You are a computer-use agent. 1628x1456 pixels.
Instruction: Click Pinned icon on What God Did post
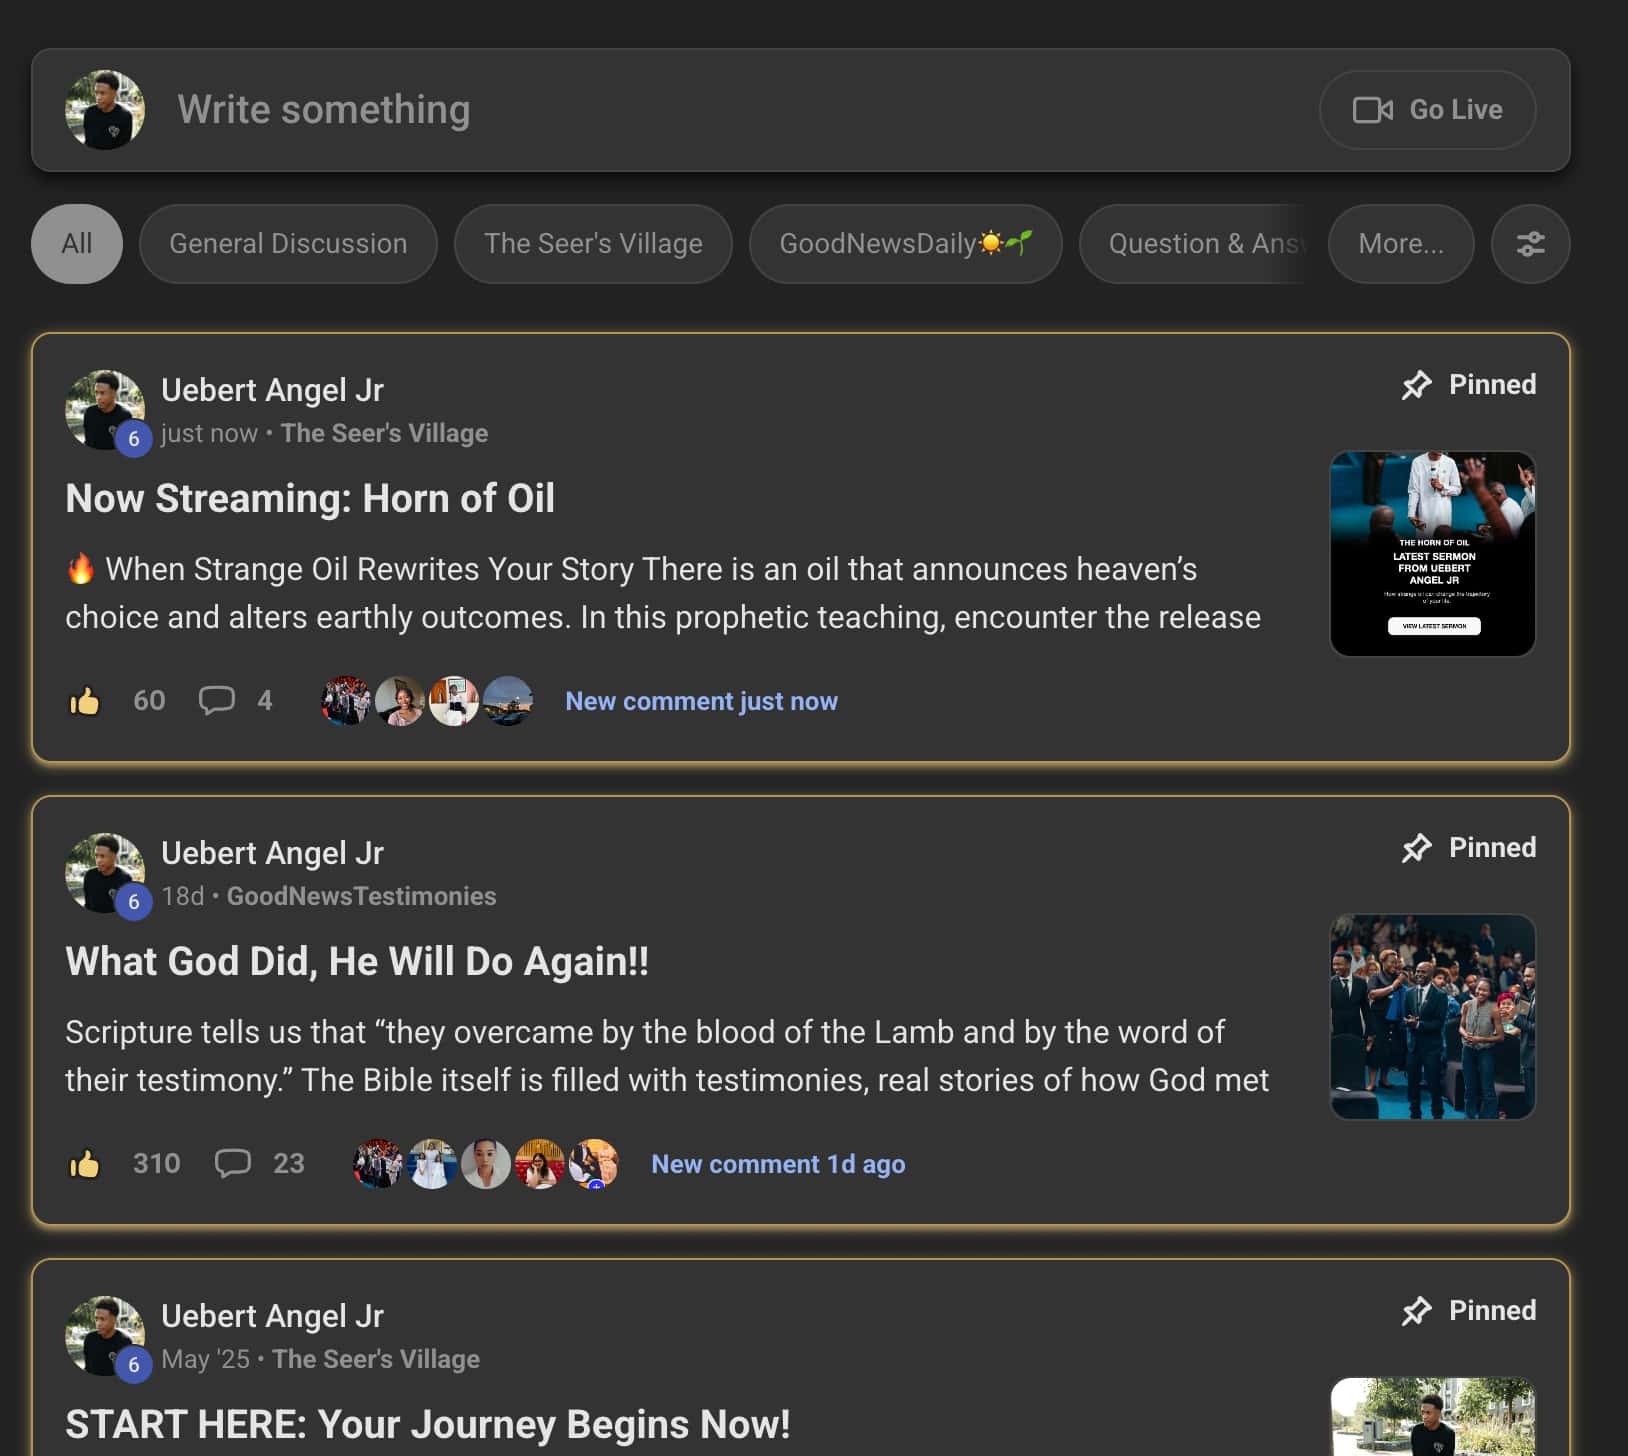click(1416, 848)
